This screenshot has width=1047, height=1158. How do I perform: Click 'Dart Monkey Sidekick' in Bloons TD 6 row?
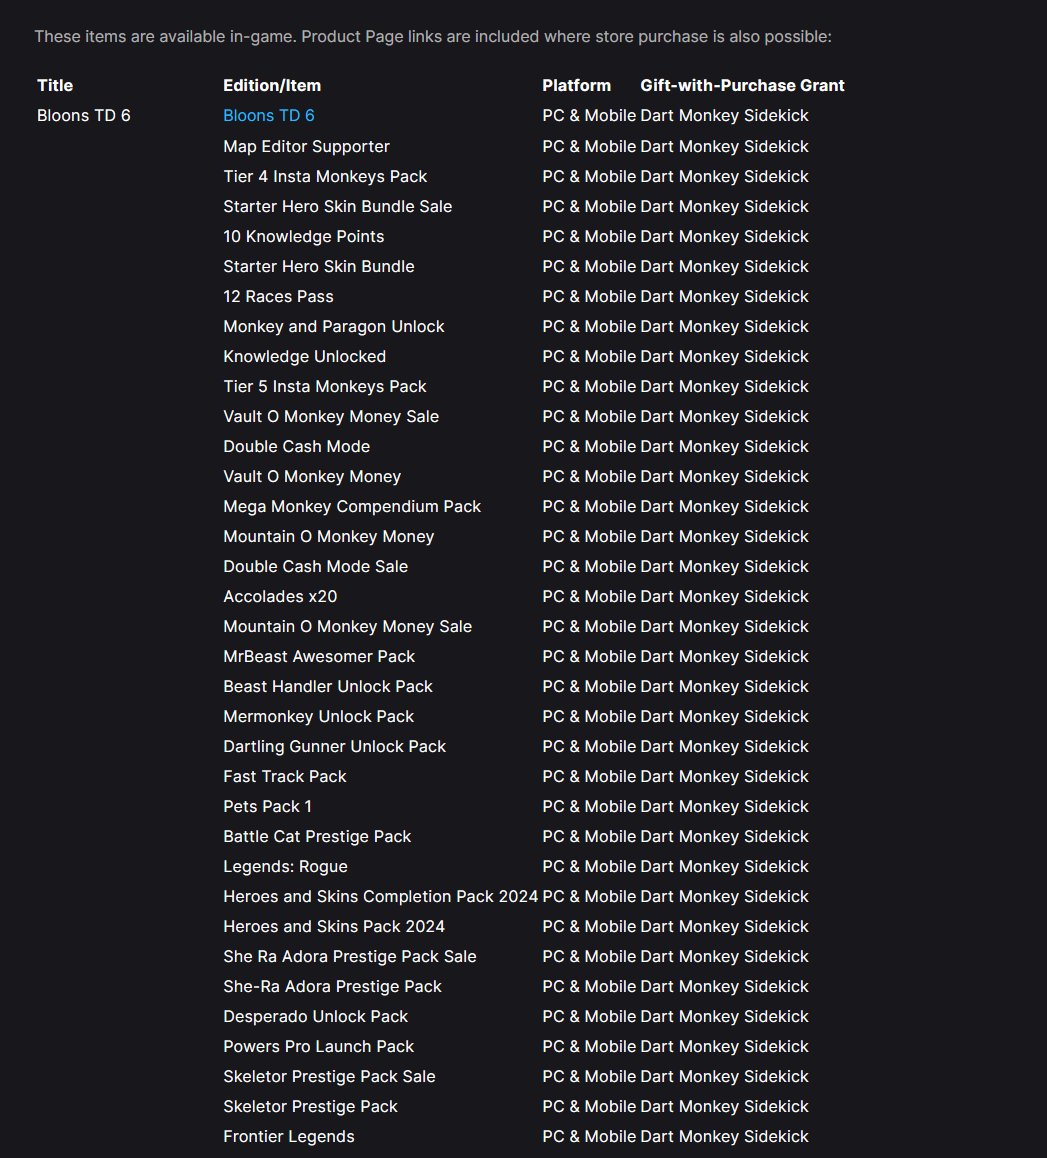point(724,116)
